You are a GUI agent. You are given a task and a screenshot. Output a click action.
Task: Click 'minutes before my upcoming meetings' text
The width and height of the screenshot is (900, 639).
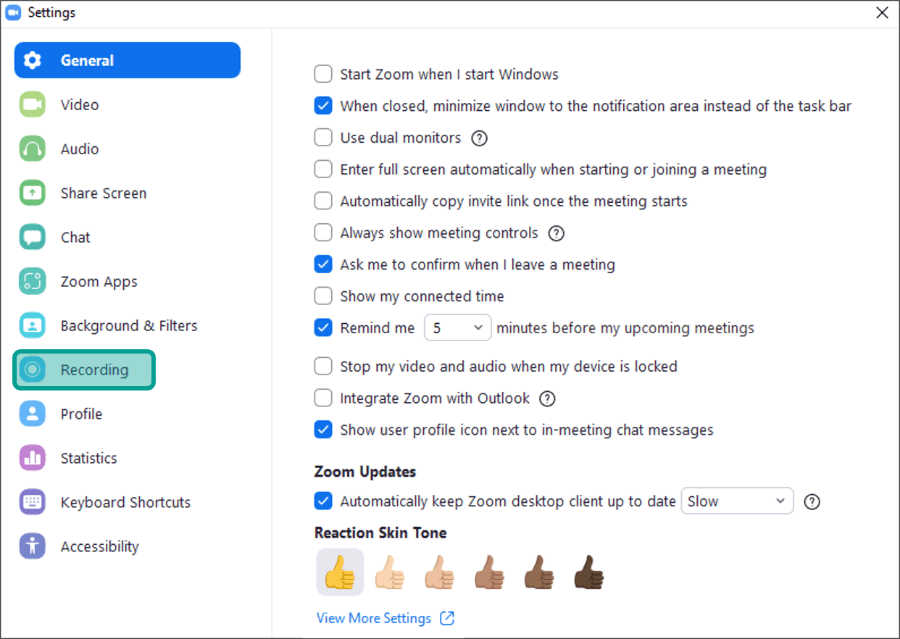coord(625,328)
